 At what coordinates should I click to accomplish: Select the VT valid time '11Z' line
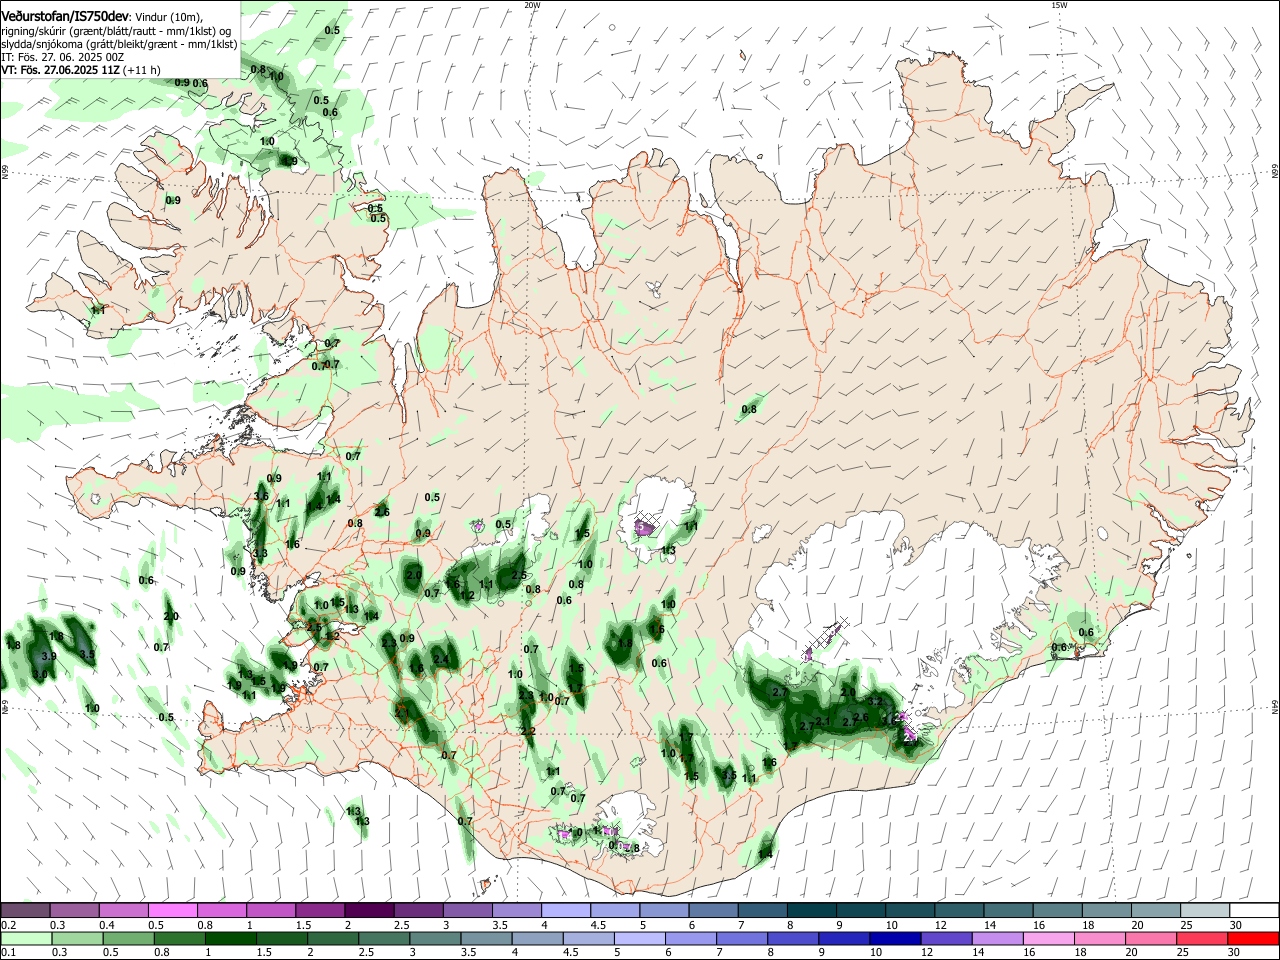coord(61,70)
